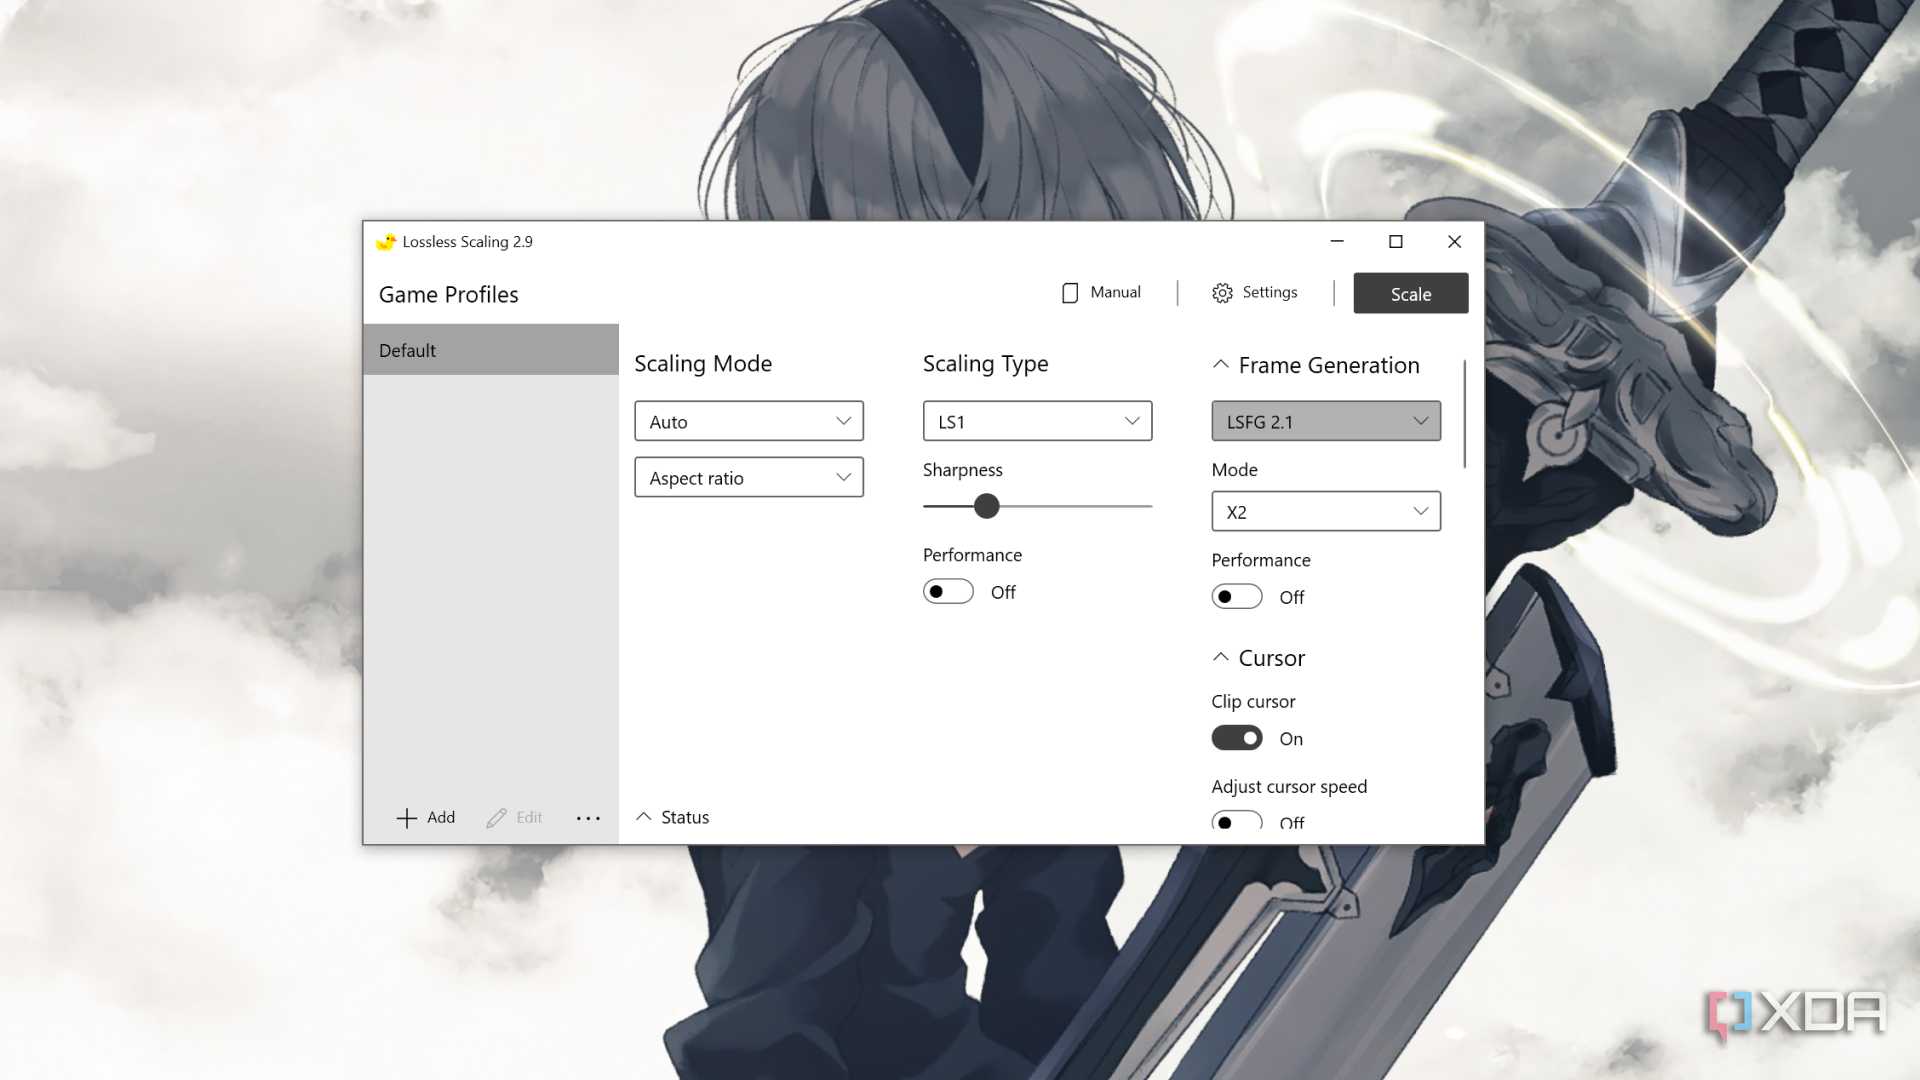Viewport: 1920px width, 1080px height.
Task: Open the LS1 scaling type dropdown
Action: 1037,421
